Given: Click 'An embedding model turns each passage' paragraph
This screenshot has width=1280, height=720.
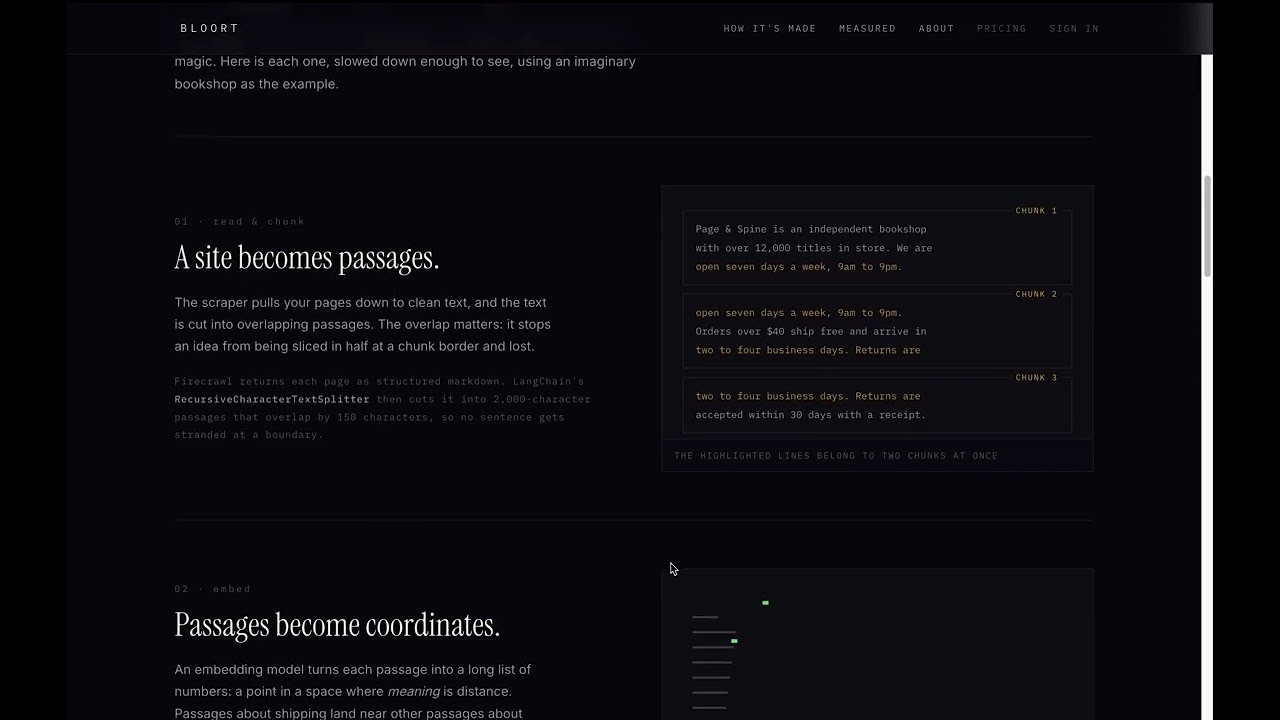Looking at the screenshot, I should click(x=352, y=691).
